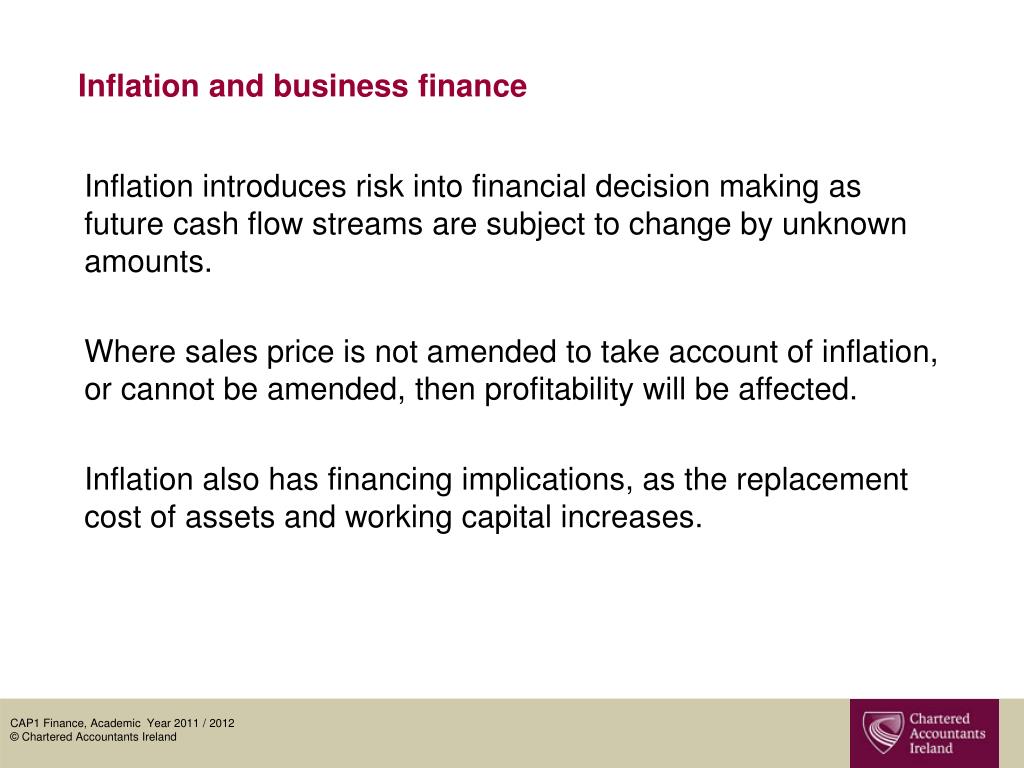Click the '© Chartered Accountants Ireland' footer line
The image size is (1024, 768).
tap(93, 737)
